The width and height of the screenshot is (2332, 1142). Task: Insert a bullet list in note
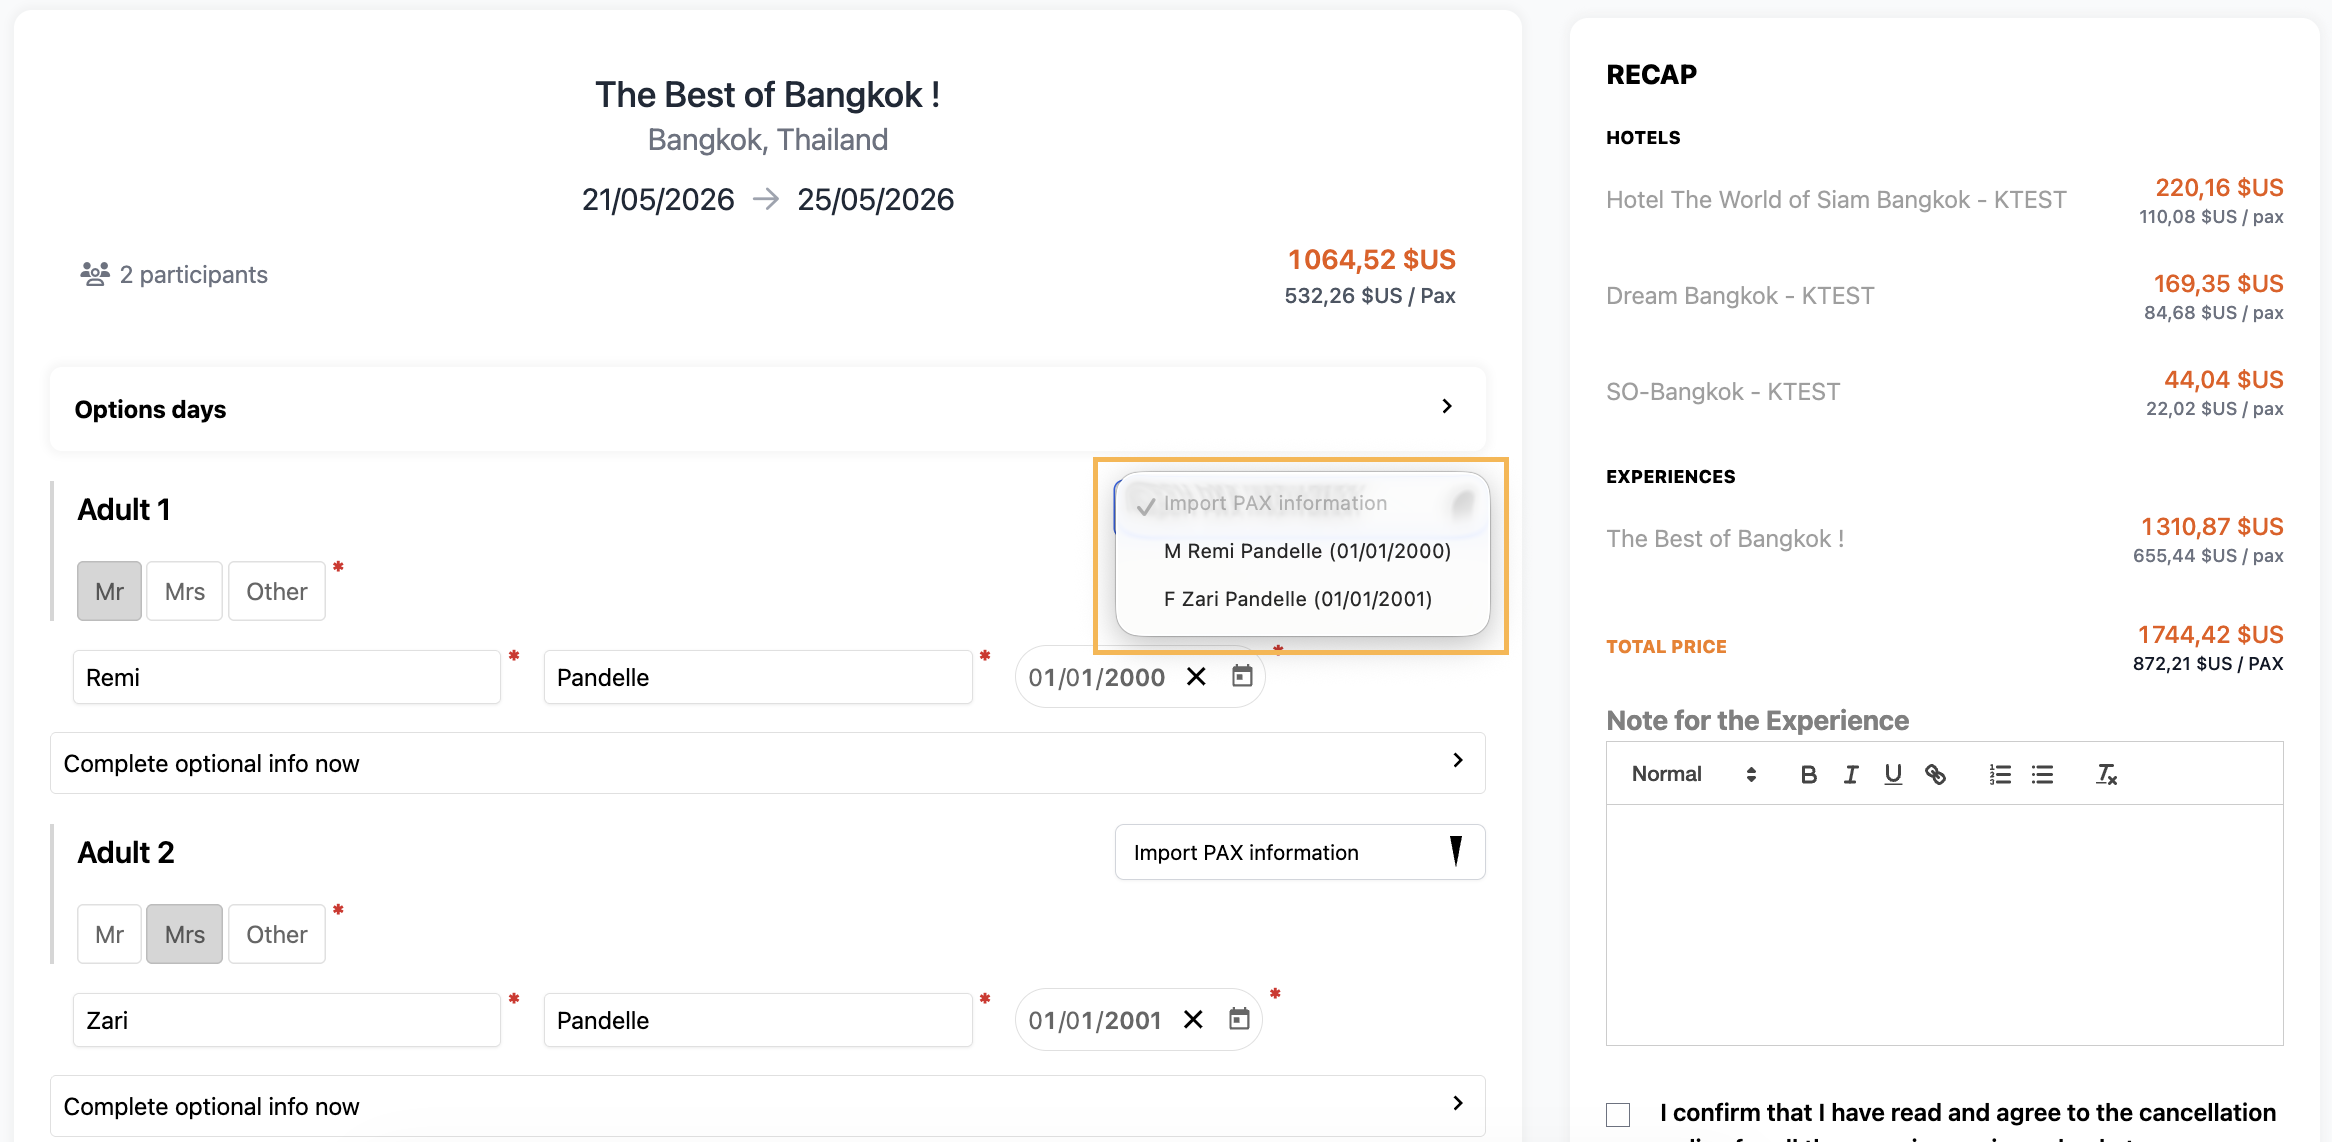click(x=2042, y=774)
